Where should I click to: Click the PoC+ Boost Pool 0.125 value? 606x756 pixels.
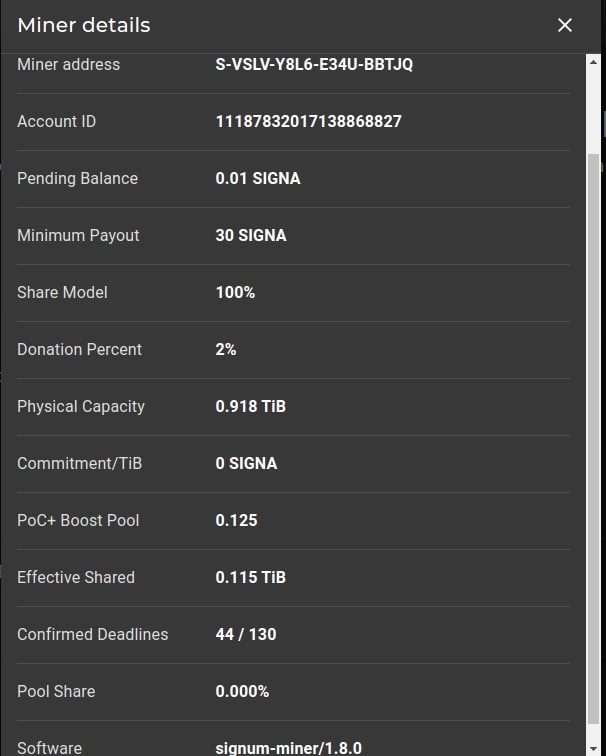(x=237, y=521)
